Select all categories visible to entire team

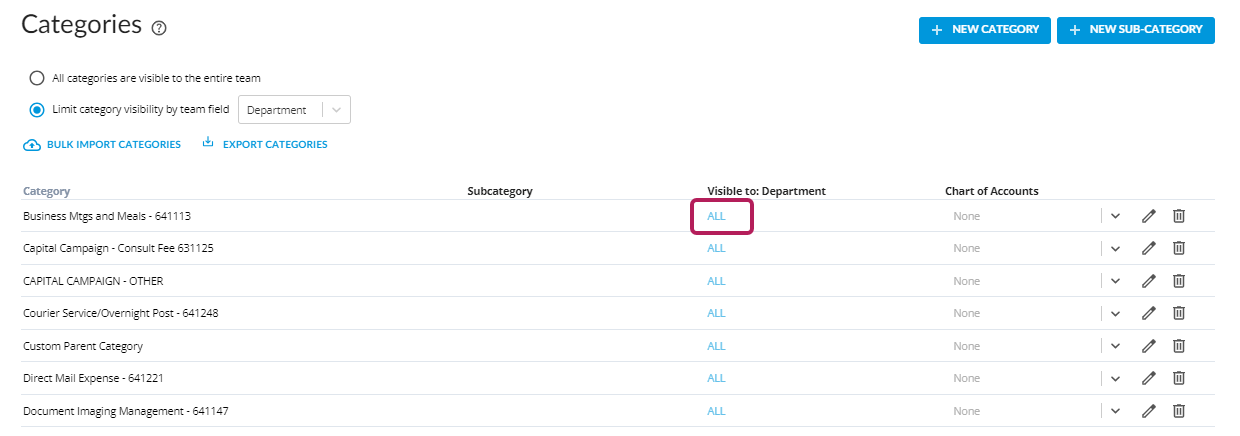point(37,78)
